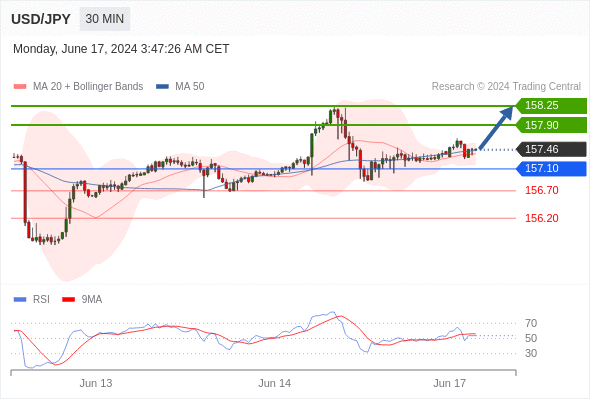Click the pink MA 20 legend swatch
590x400 pixels.
coord(20,87)
